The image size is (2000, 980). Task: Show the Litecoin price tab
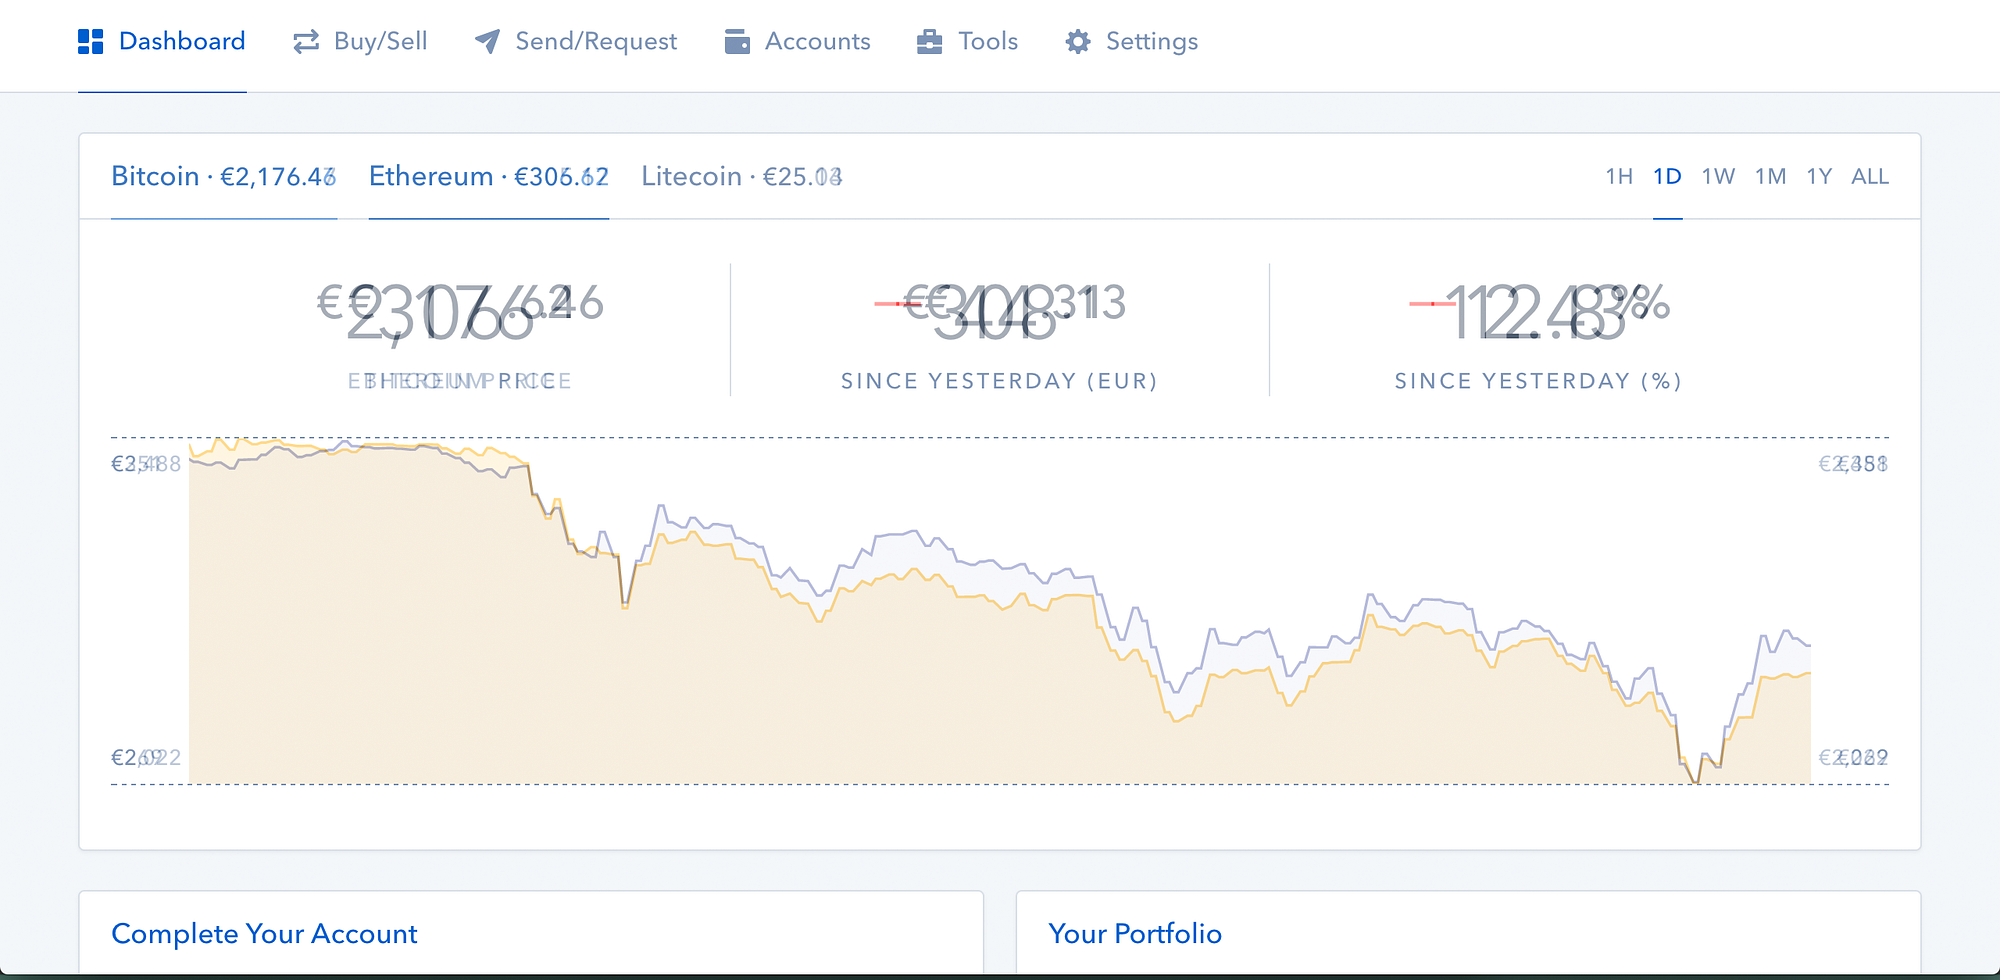coord(742,177)
